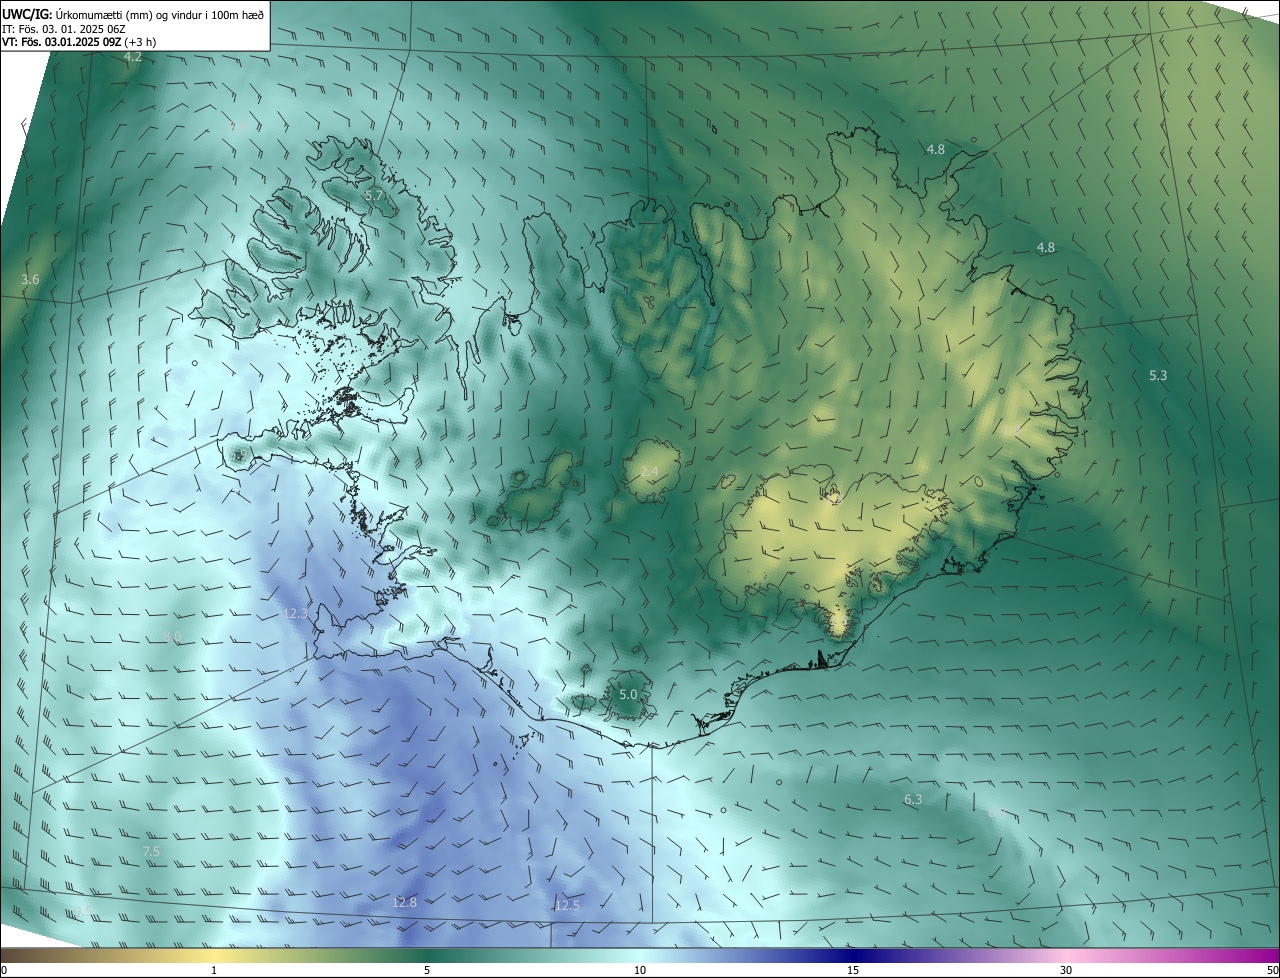The image size is (1280, 978).
Task: Click the 50 tick on the color scale
Action: [1272, 970]
